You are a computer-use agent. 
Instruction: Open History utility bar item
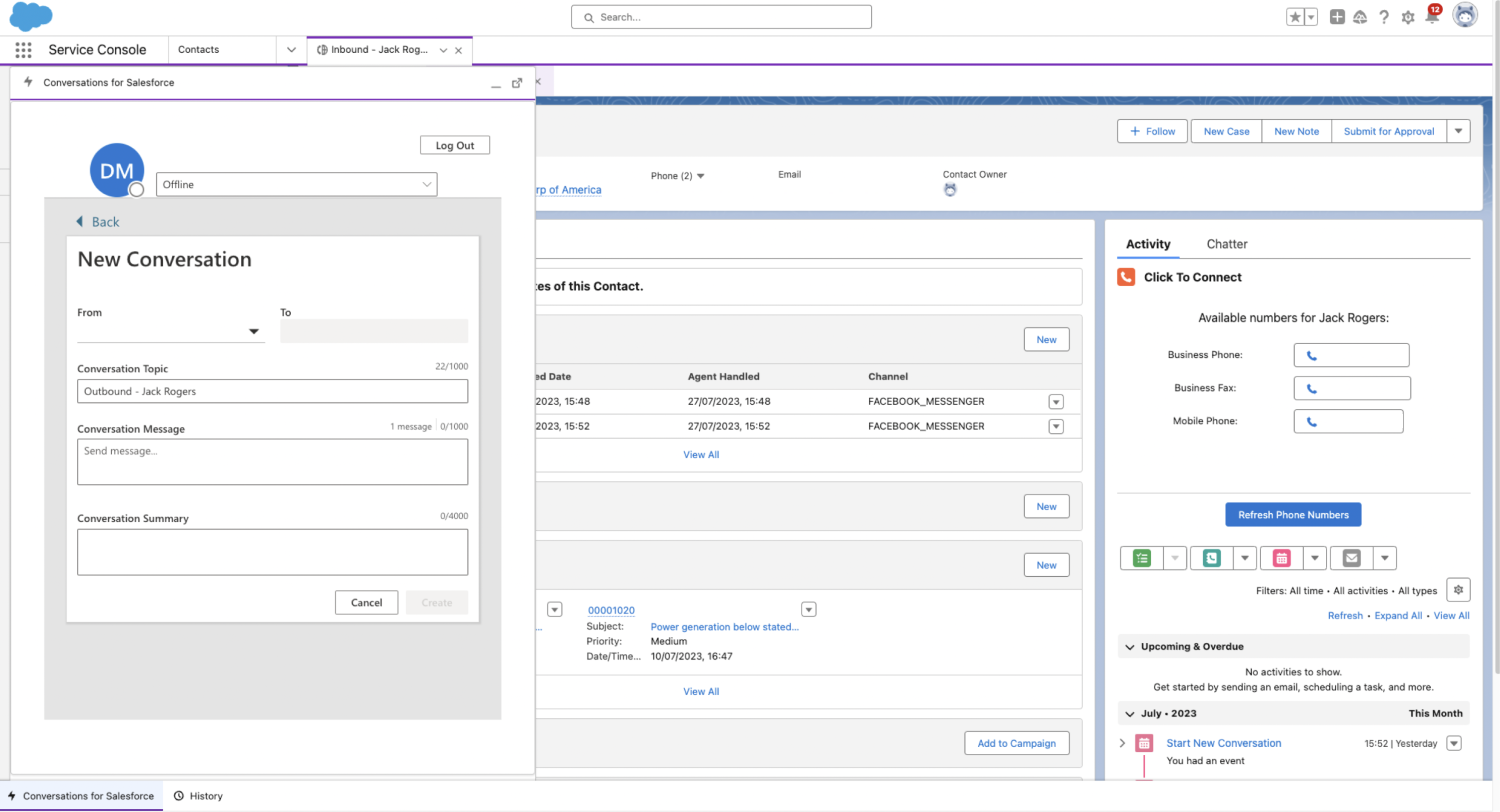pyautogui.click(x=198, y=796)
